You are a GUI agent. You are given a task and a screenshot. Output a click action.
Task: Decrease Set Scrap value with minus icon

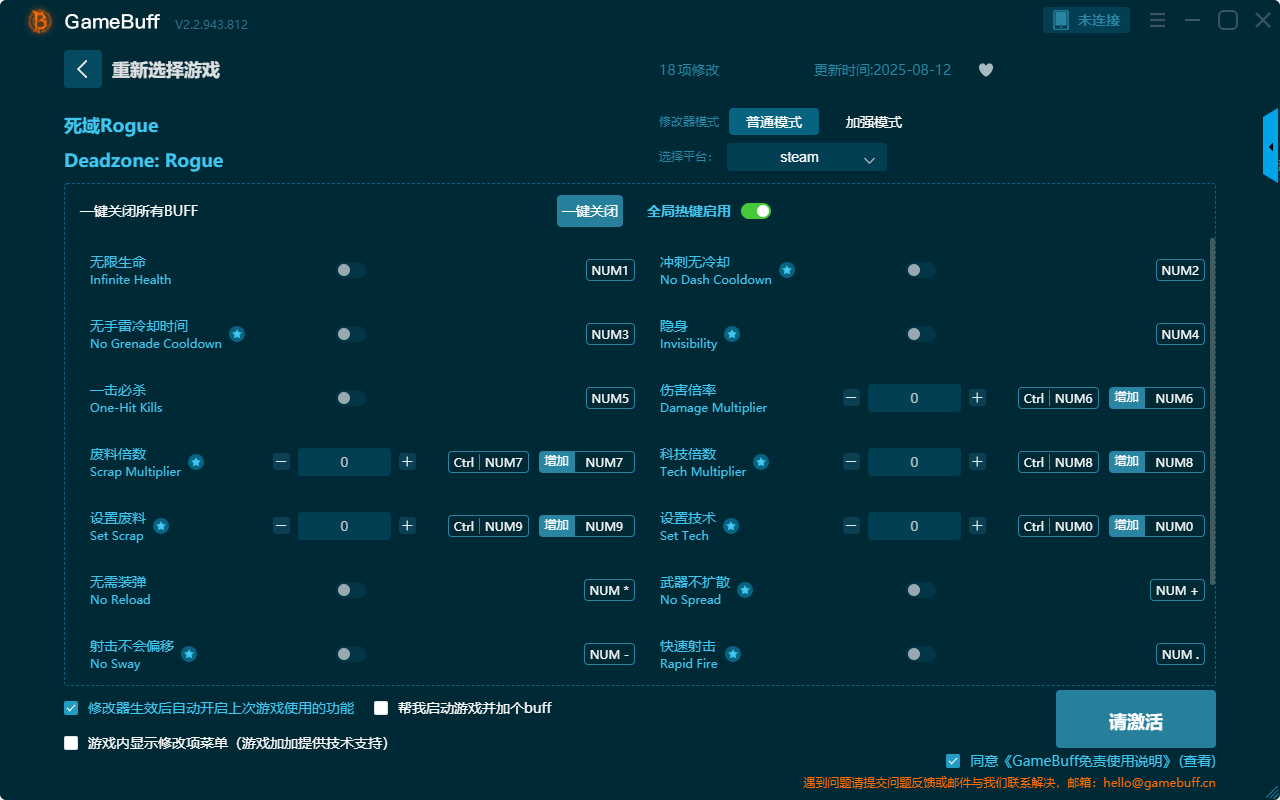tap(281, 526)
